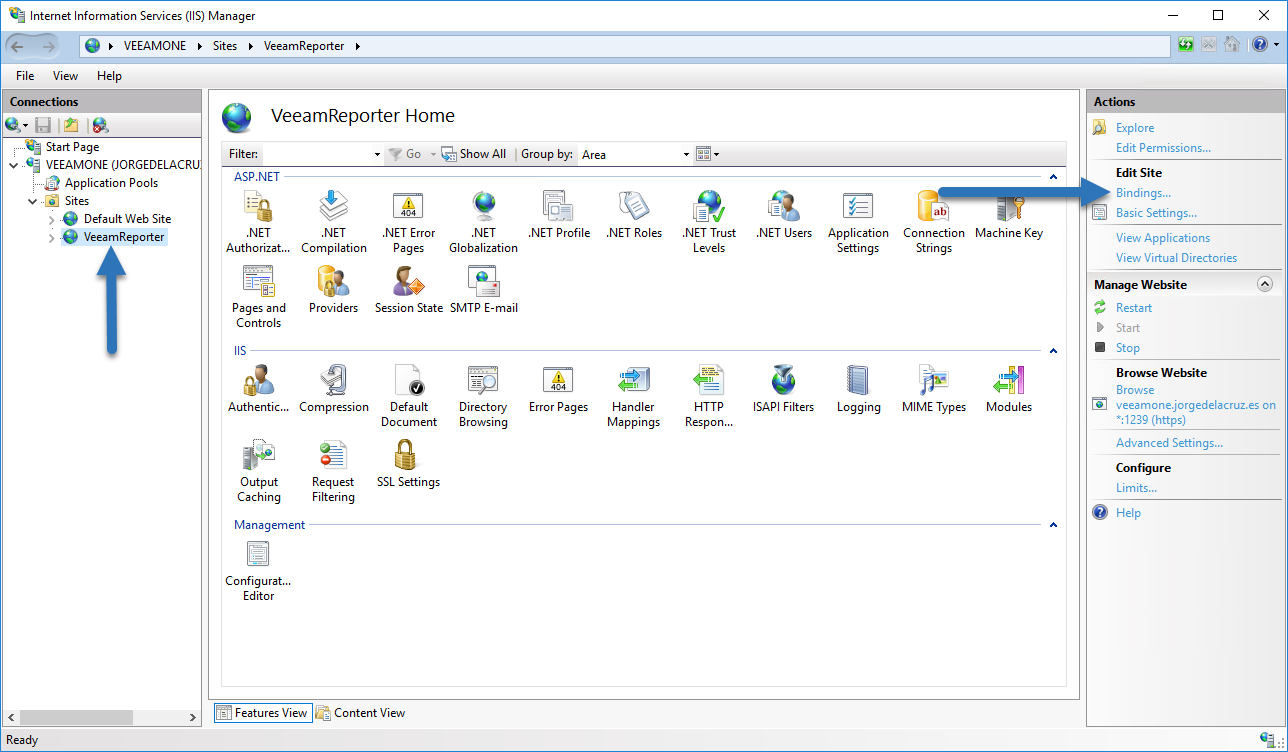Viewport: 1288px width, 752px height.
Task: Collapse the Sites tree node
Action: pos(33,201)
